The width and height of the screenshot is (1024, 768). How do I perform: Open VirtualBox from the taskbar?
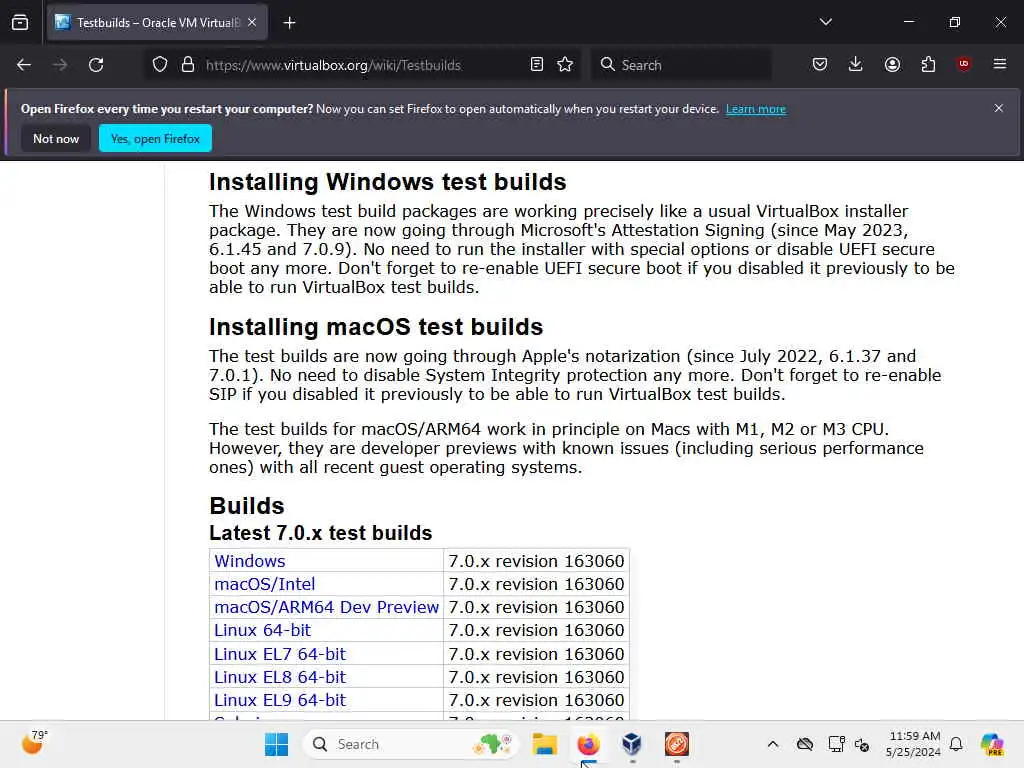click(x=632, y=744)
